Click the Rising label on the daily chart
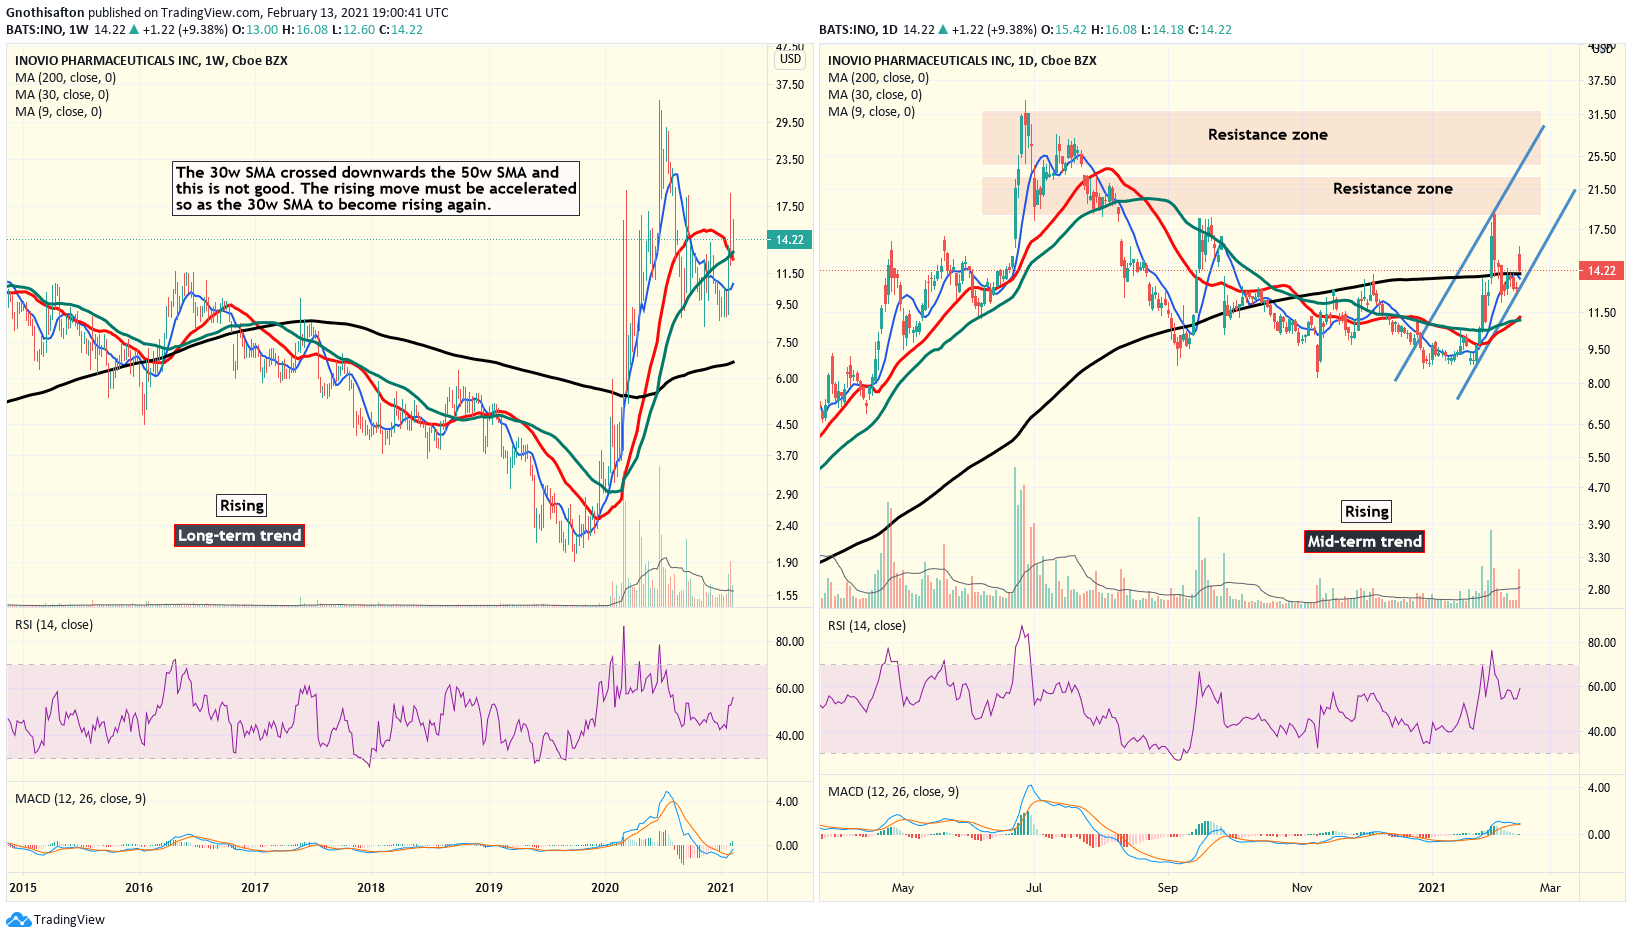This screenshot has height=938, width=1632. [1367, 511]
